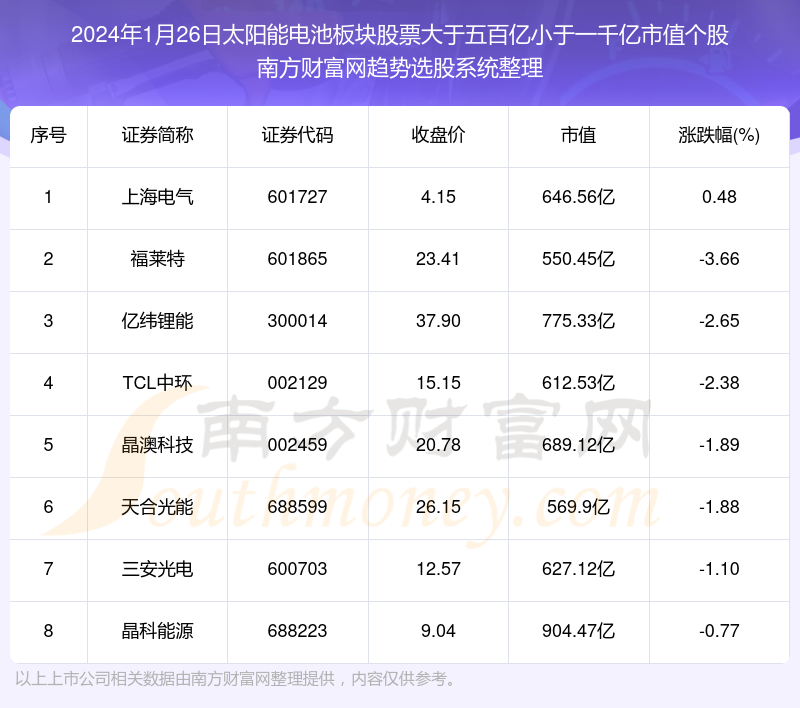Click closing price 37.90
The height and width of the screenshot is (708, 800).
tap(438, 321)
